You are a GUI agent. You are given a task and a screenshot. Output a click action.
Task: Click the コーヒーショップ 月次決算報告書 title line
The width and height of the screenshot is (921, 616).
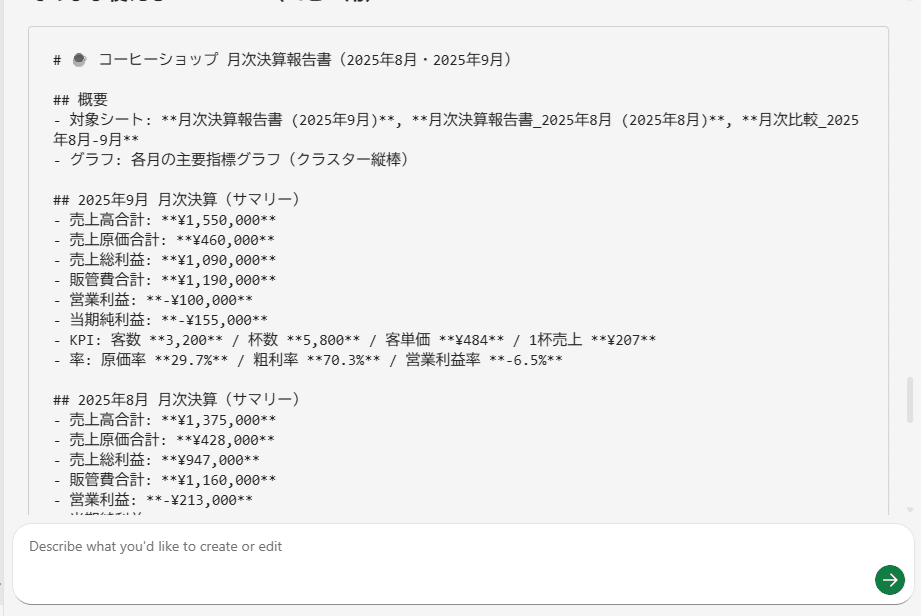tap(300, 60)
